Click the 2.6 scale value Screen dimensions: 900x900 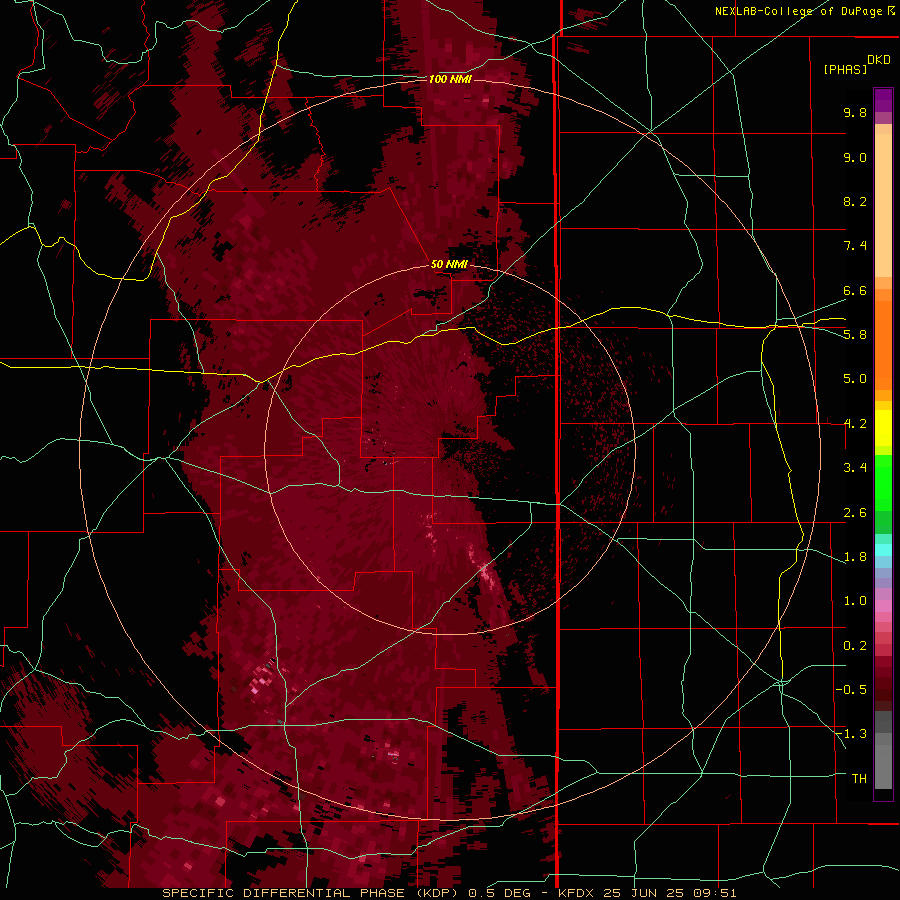pos(855,513)
